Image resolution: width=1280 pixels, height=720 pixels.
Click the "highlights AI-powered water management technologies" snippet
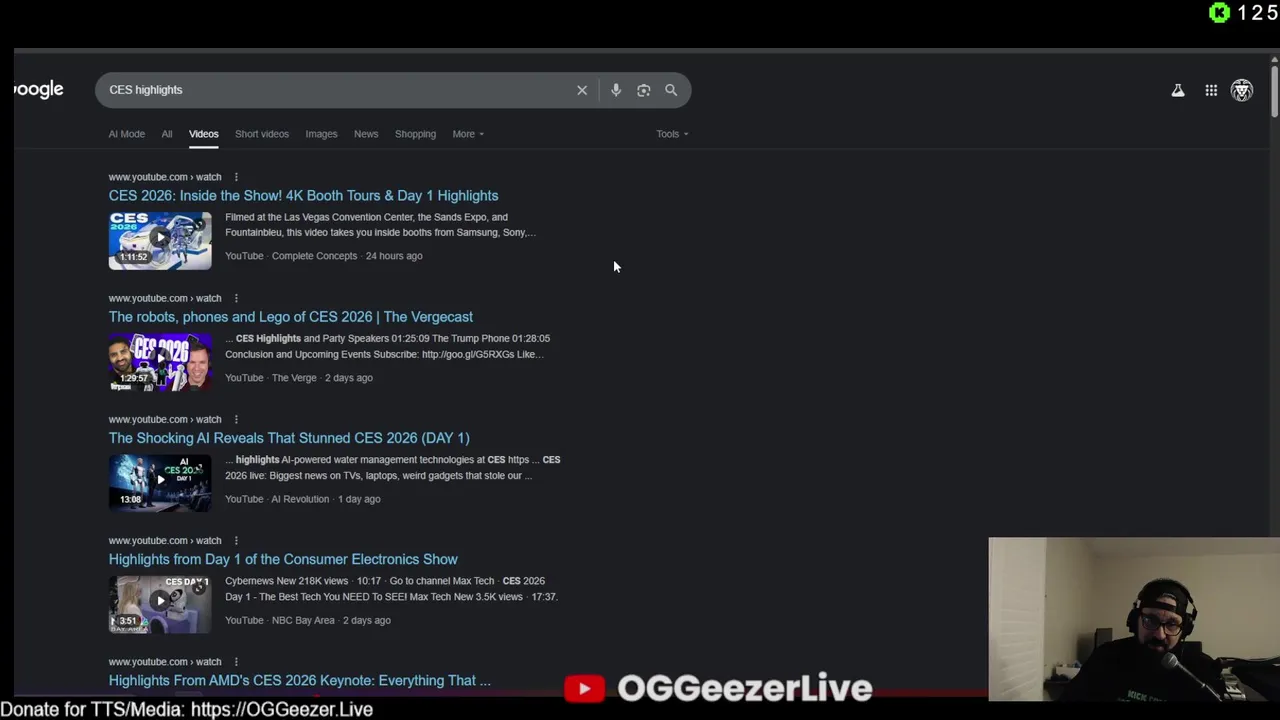[x=393, y=468]
